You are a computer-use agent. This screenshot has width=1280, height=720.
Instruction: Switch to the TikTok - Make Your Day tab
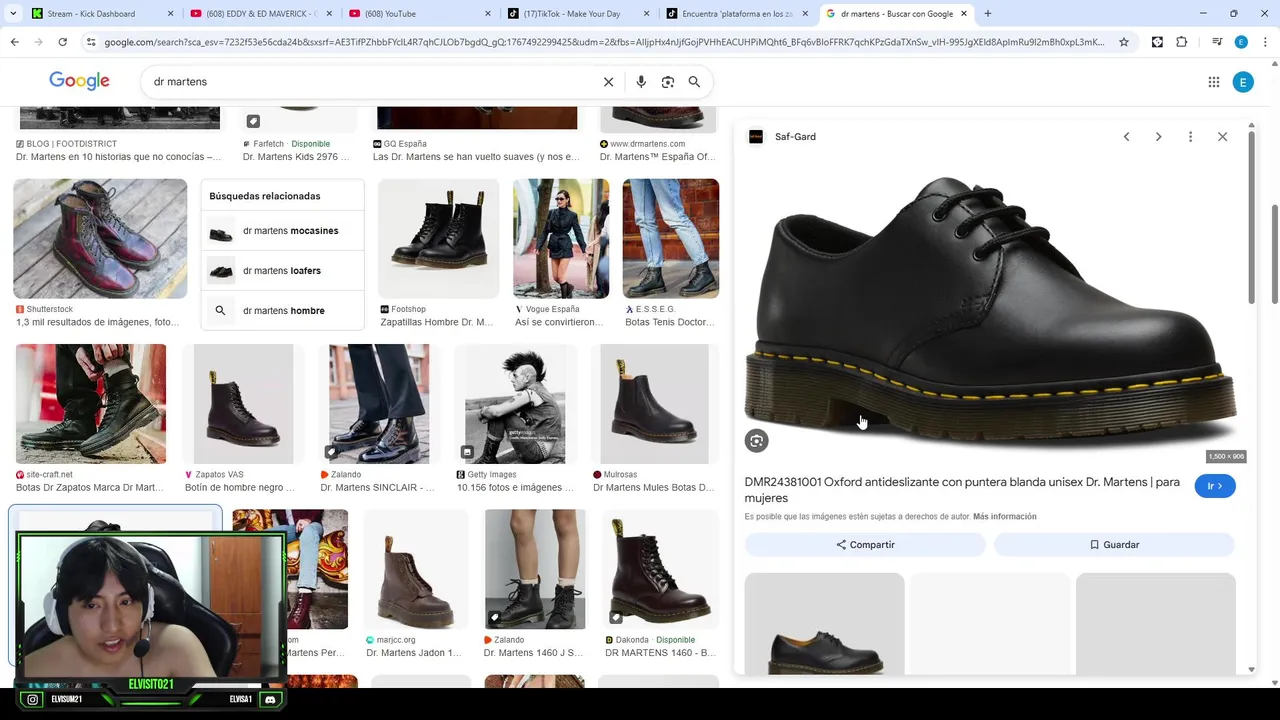(x=570, y=13)
